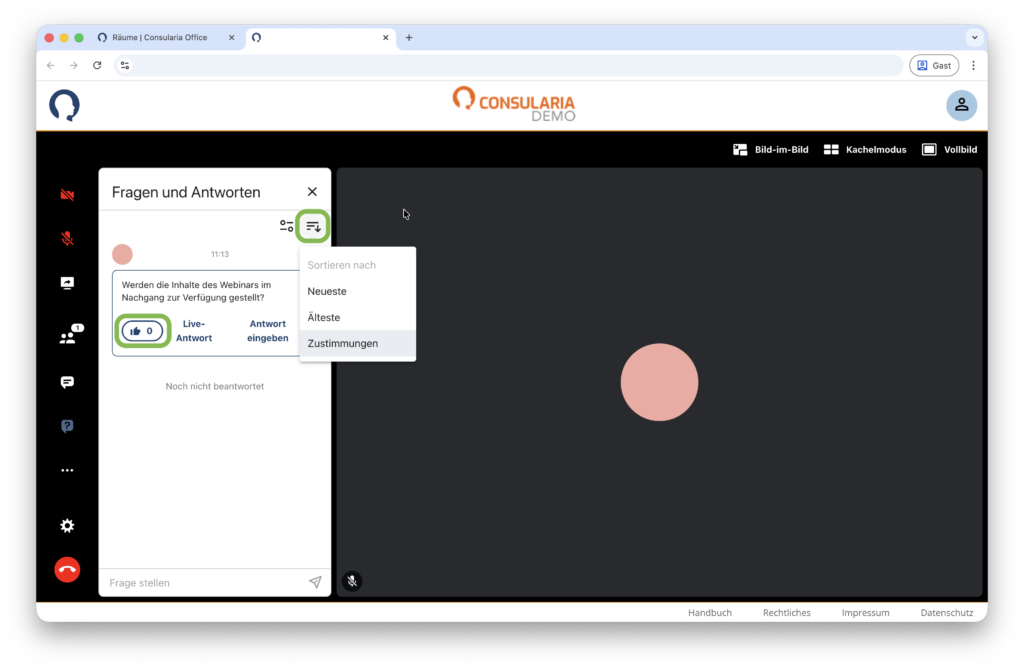
Task: Click Antwort eingeben button
Action: click(268, 331)
